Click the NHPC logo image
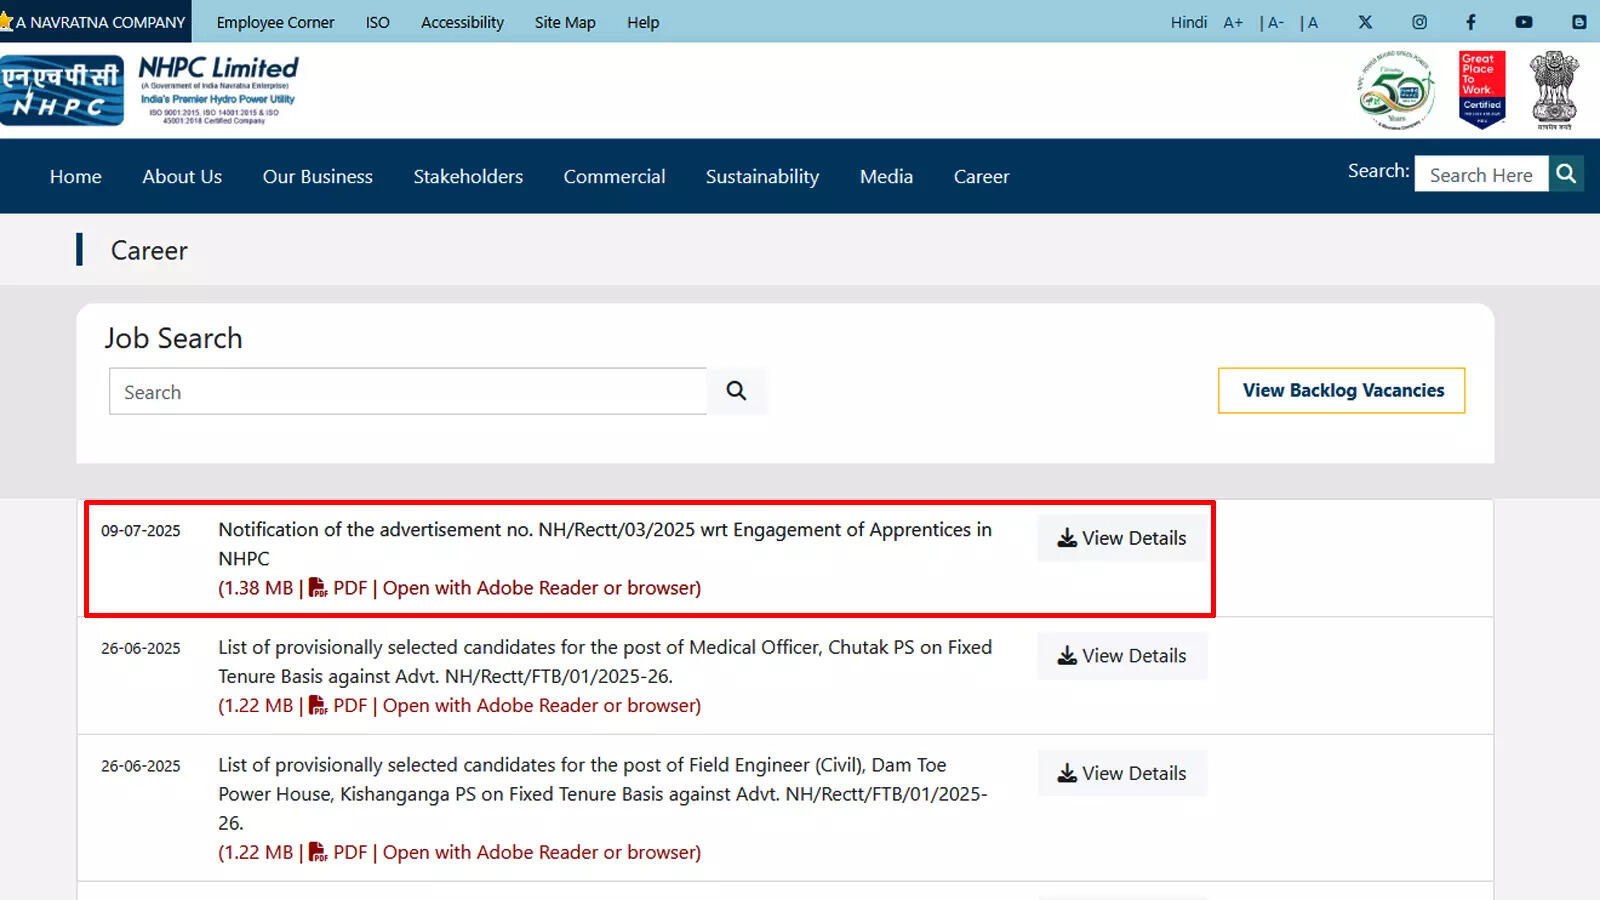Screen dimensions: 1600x900 pos(62,91)
